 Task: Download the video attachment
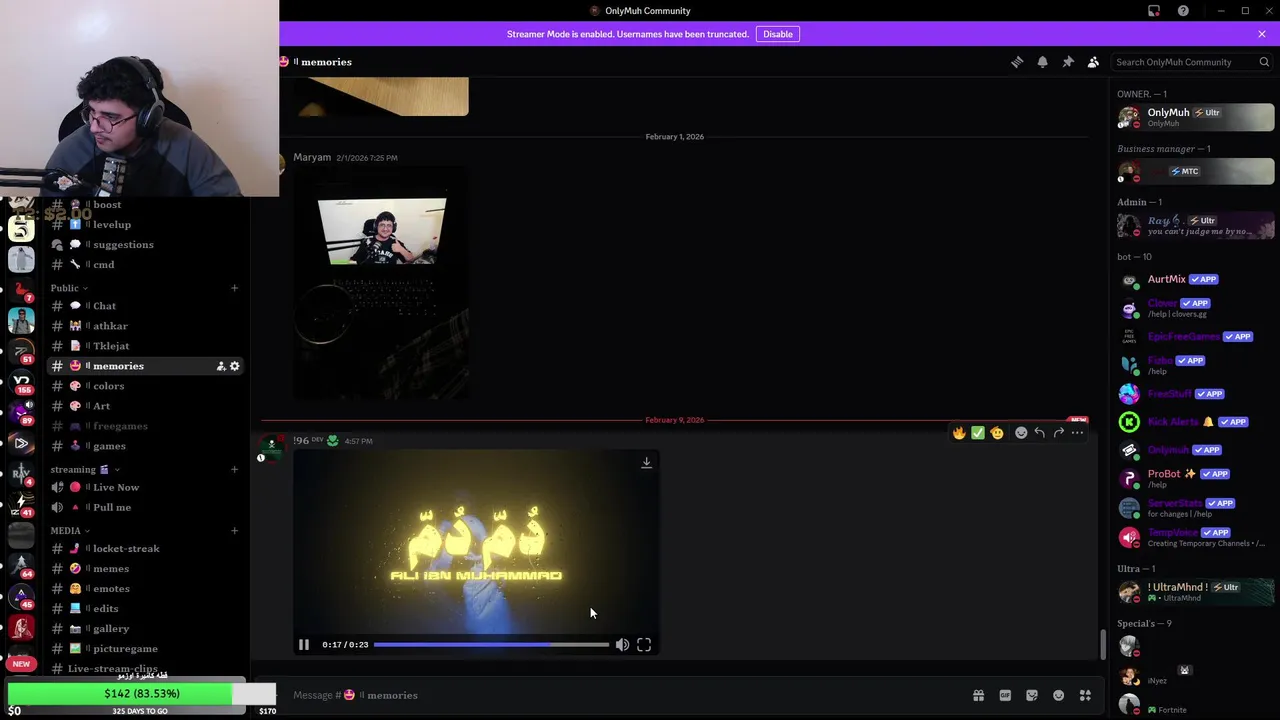click(x=646, y=462)
